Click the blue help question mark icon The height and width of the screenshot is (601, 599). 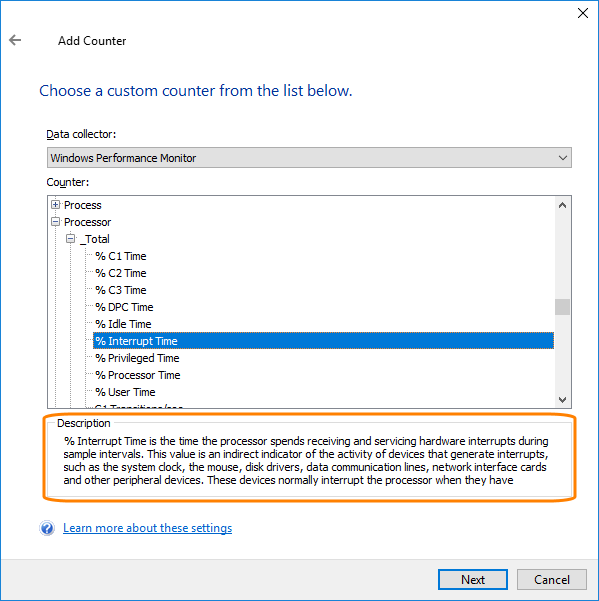coord(47,528)
